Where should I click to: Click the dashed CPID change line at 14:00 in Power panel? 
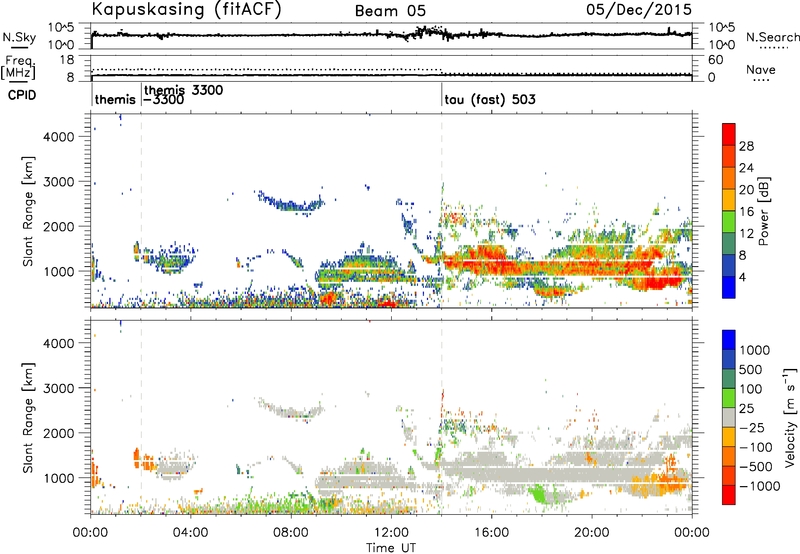click(x=442, y=211)
